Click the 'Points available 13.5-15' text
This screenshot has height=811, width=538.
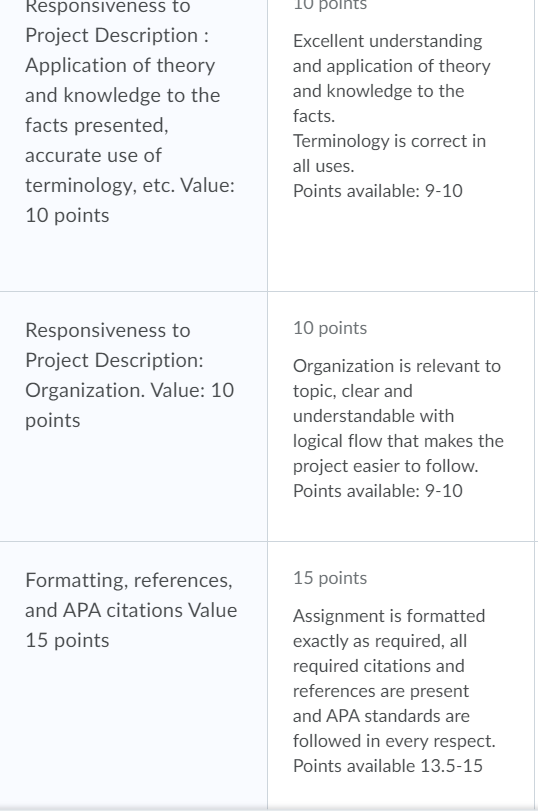click(x=387, y=766)
